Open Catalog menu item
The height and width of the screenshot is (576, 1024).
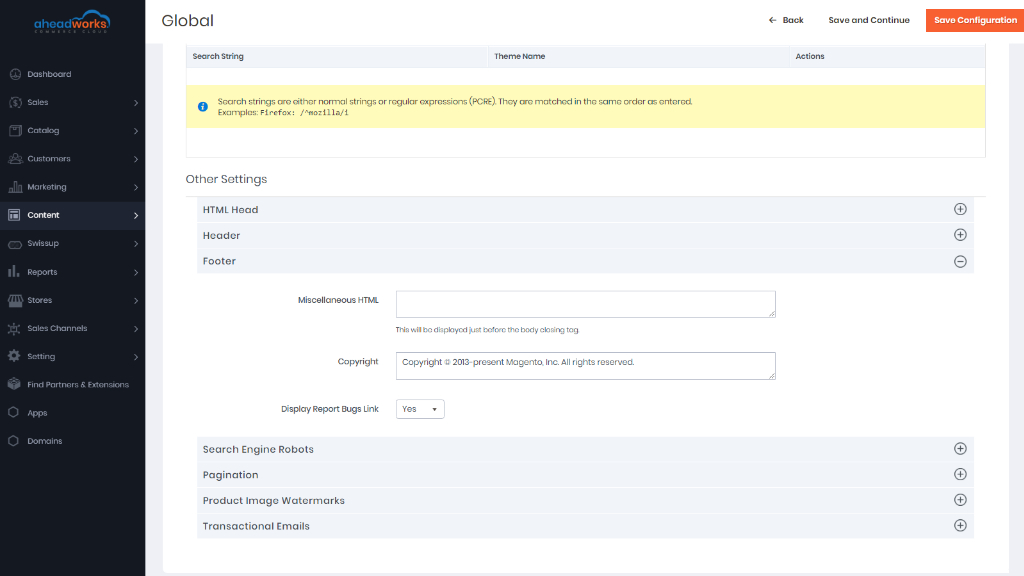coord(72,131)
